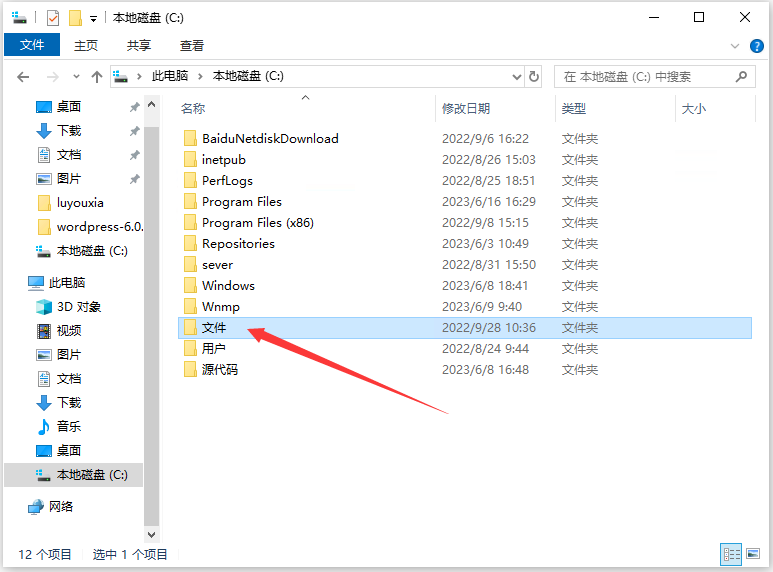Click 此电脑 in the address bar
Screen dimensions: 773x572
(170, 76)
